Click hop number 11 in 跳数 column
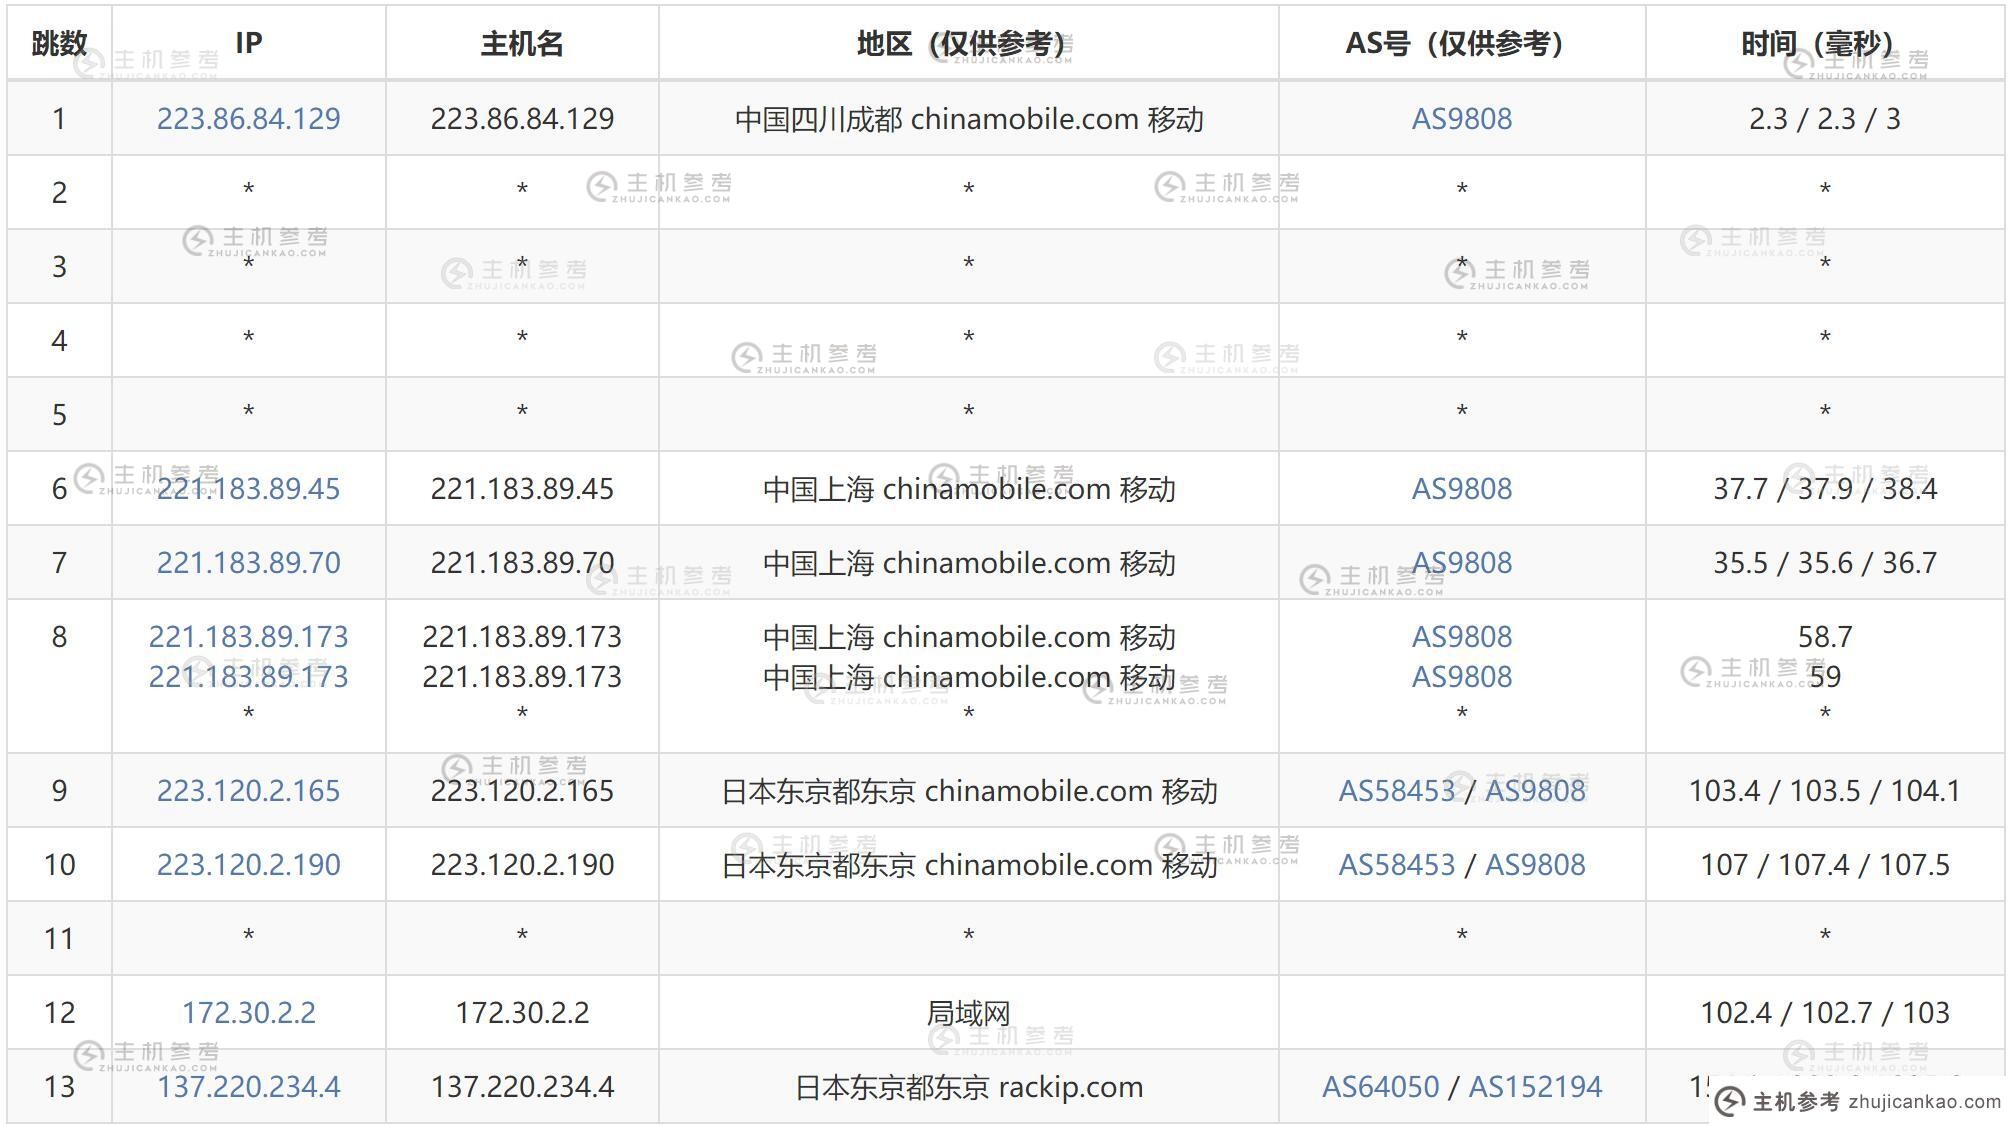This screenshot has height=1126, width=2009. coord(59,939)
